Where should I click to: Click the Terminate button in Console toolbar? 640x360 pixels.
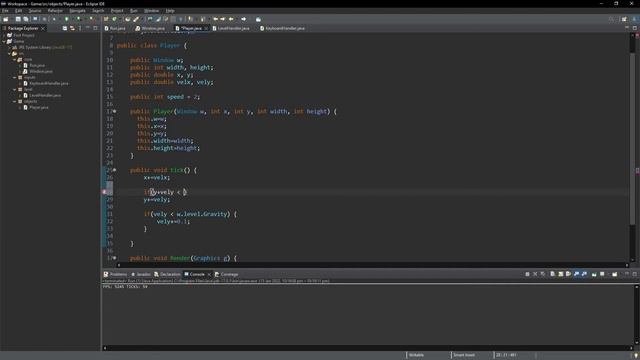pos(527,274)
